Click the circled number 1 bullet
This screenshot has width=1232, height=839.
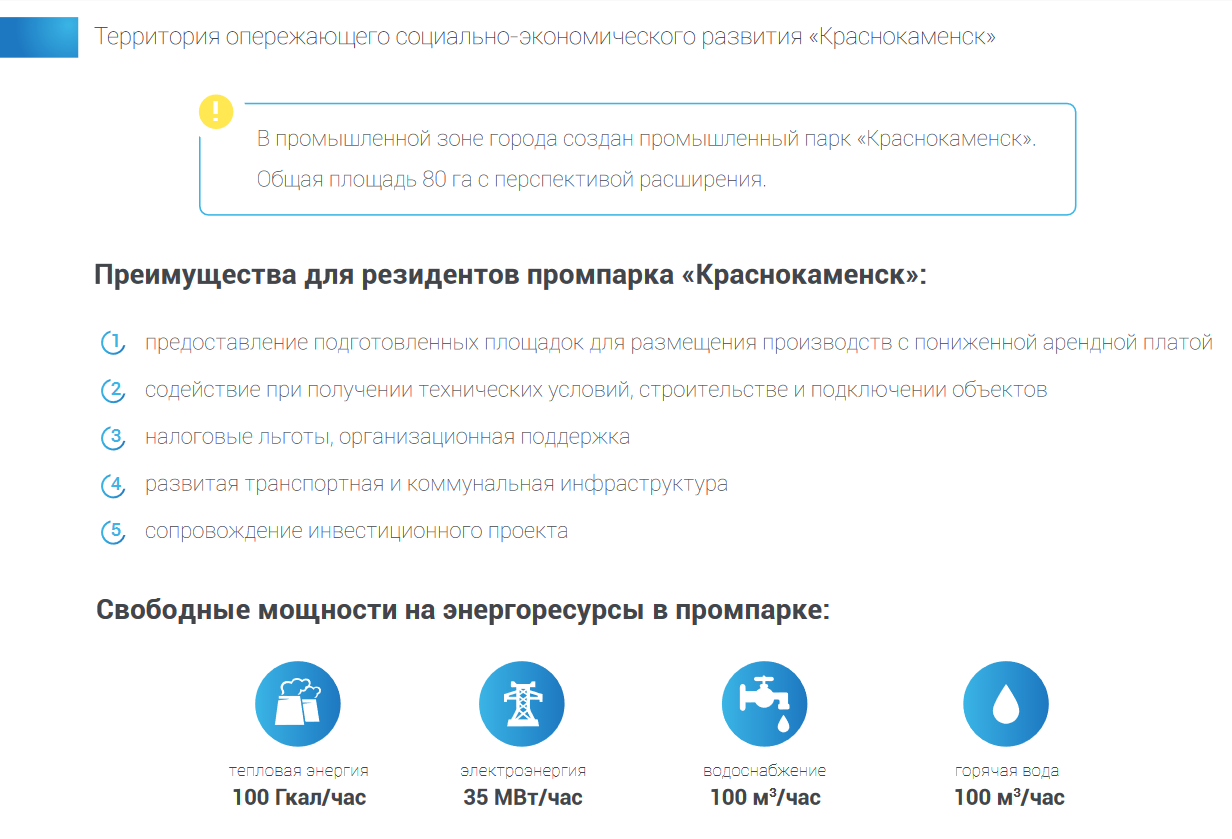(114, 343)
